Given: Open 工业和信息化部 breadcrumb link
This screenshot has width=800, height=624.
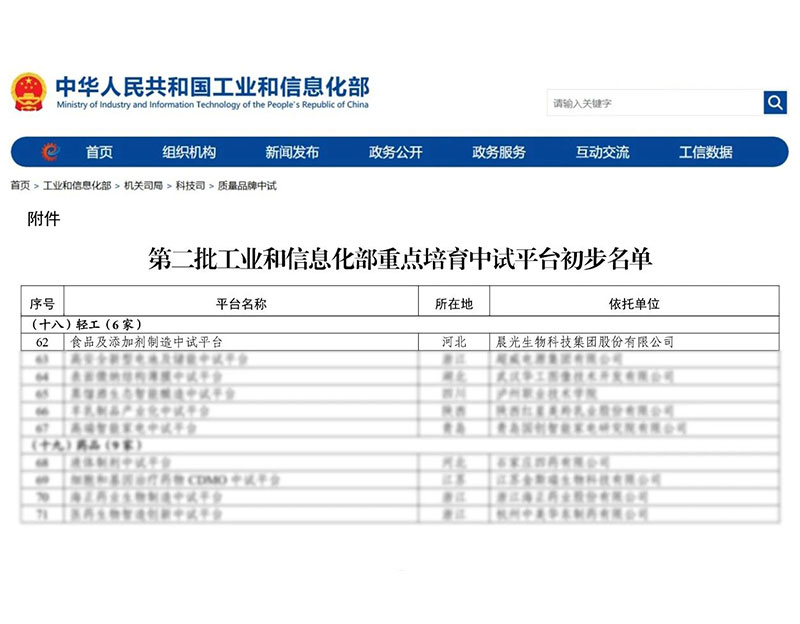Looking at the screenshot, I should point(77,185).
